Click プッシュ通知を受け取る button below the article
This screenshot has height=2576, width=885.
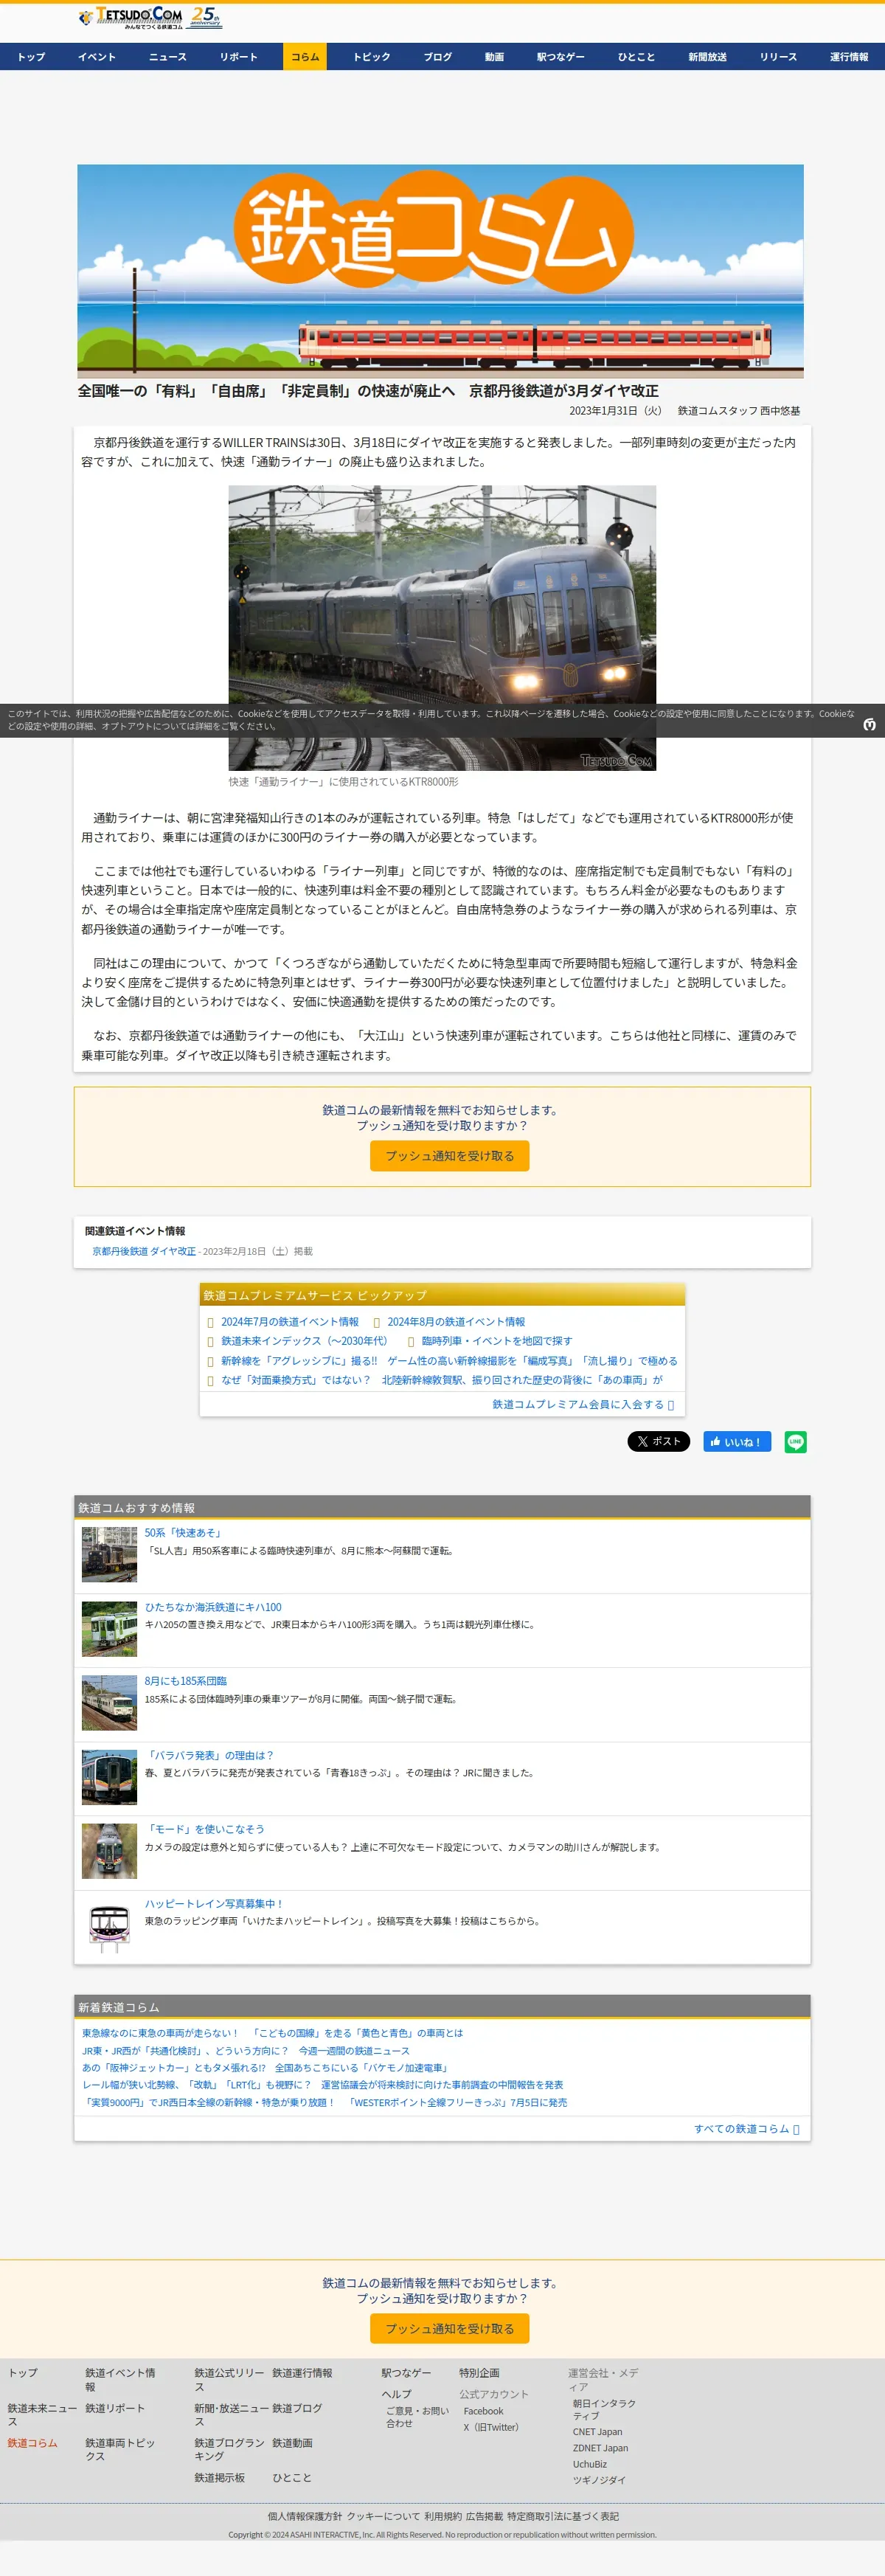tap(450, 1155)
